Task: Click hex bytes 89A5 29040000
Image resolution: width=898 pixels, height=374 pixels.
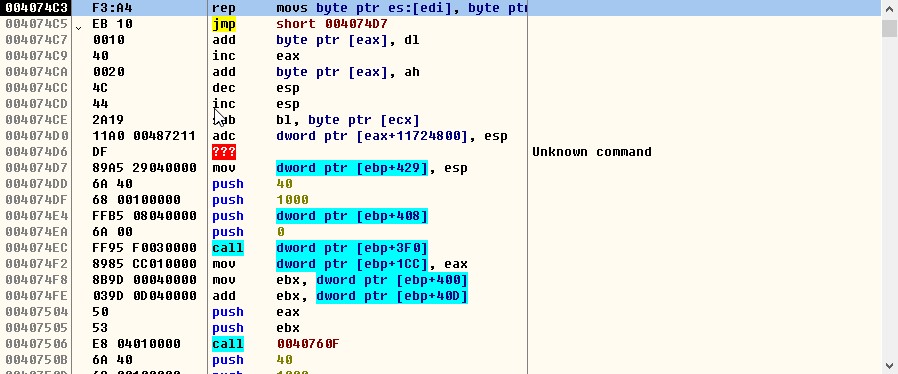Action: (x=144, y=168)
